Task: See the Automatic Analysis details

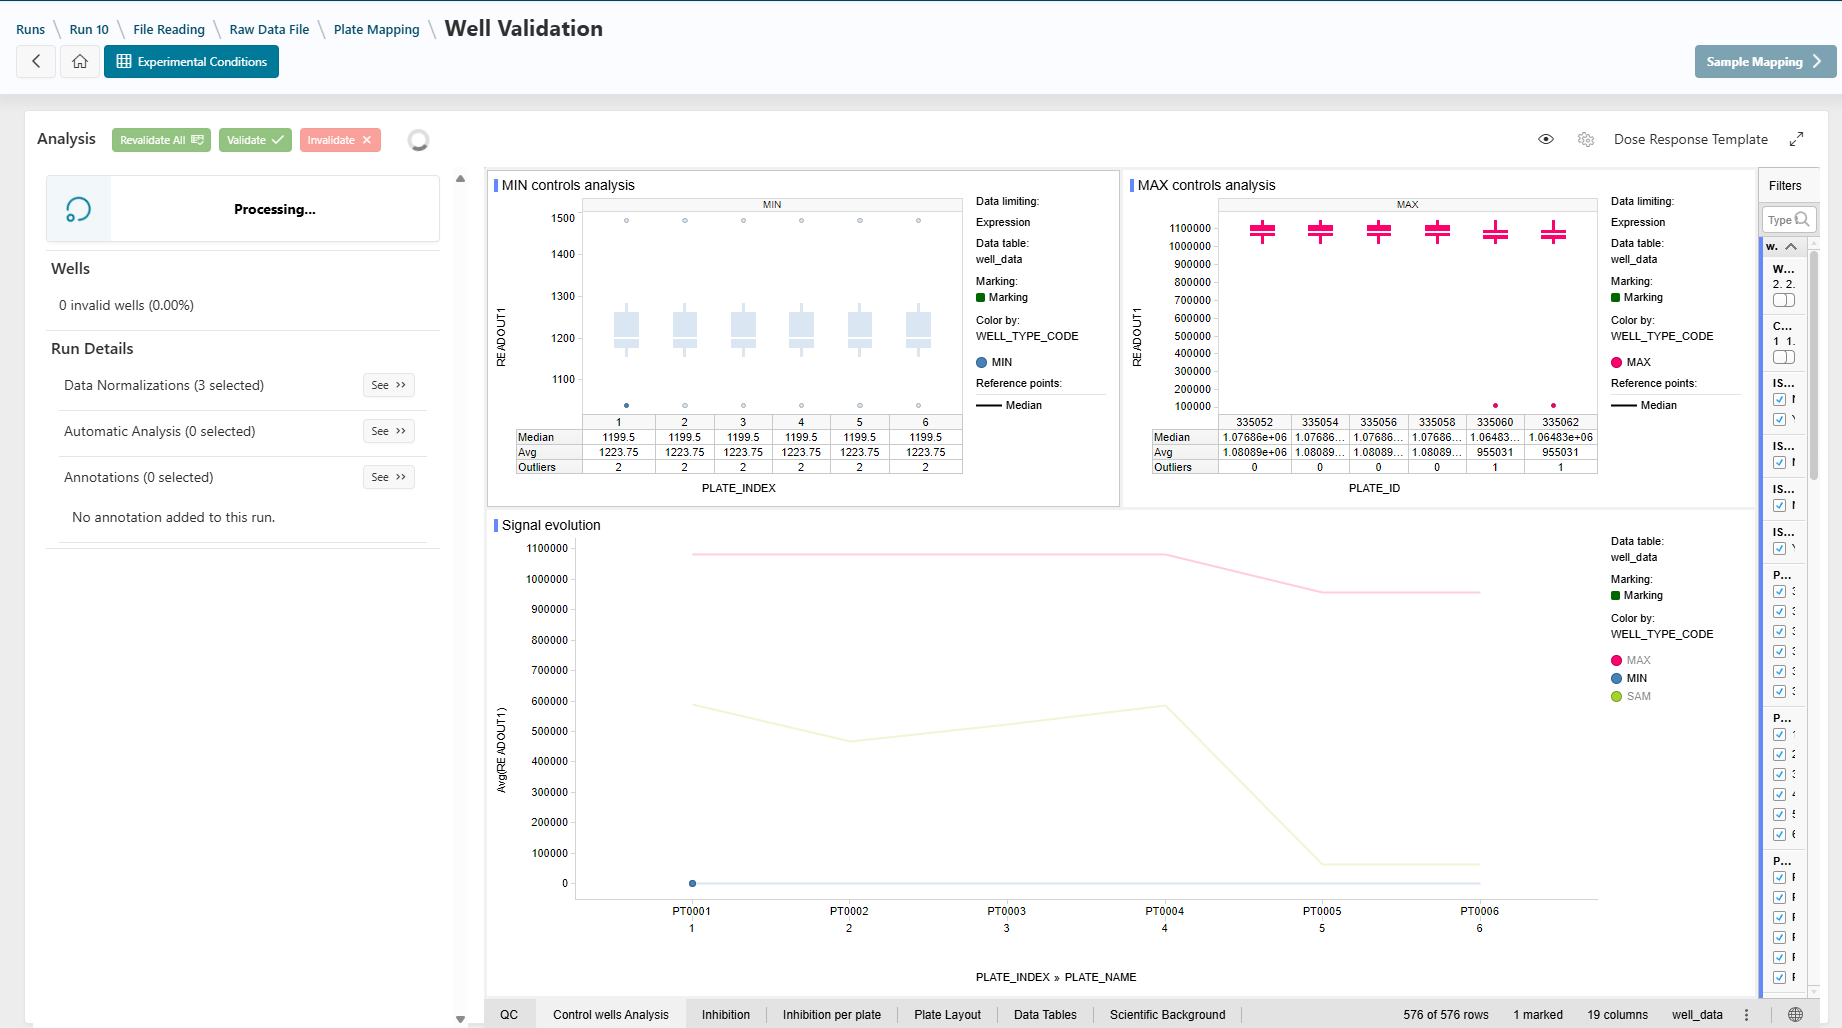Action: pyautogui.click(x=389, y=431)
